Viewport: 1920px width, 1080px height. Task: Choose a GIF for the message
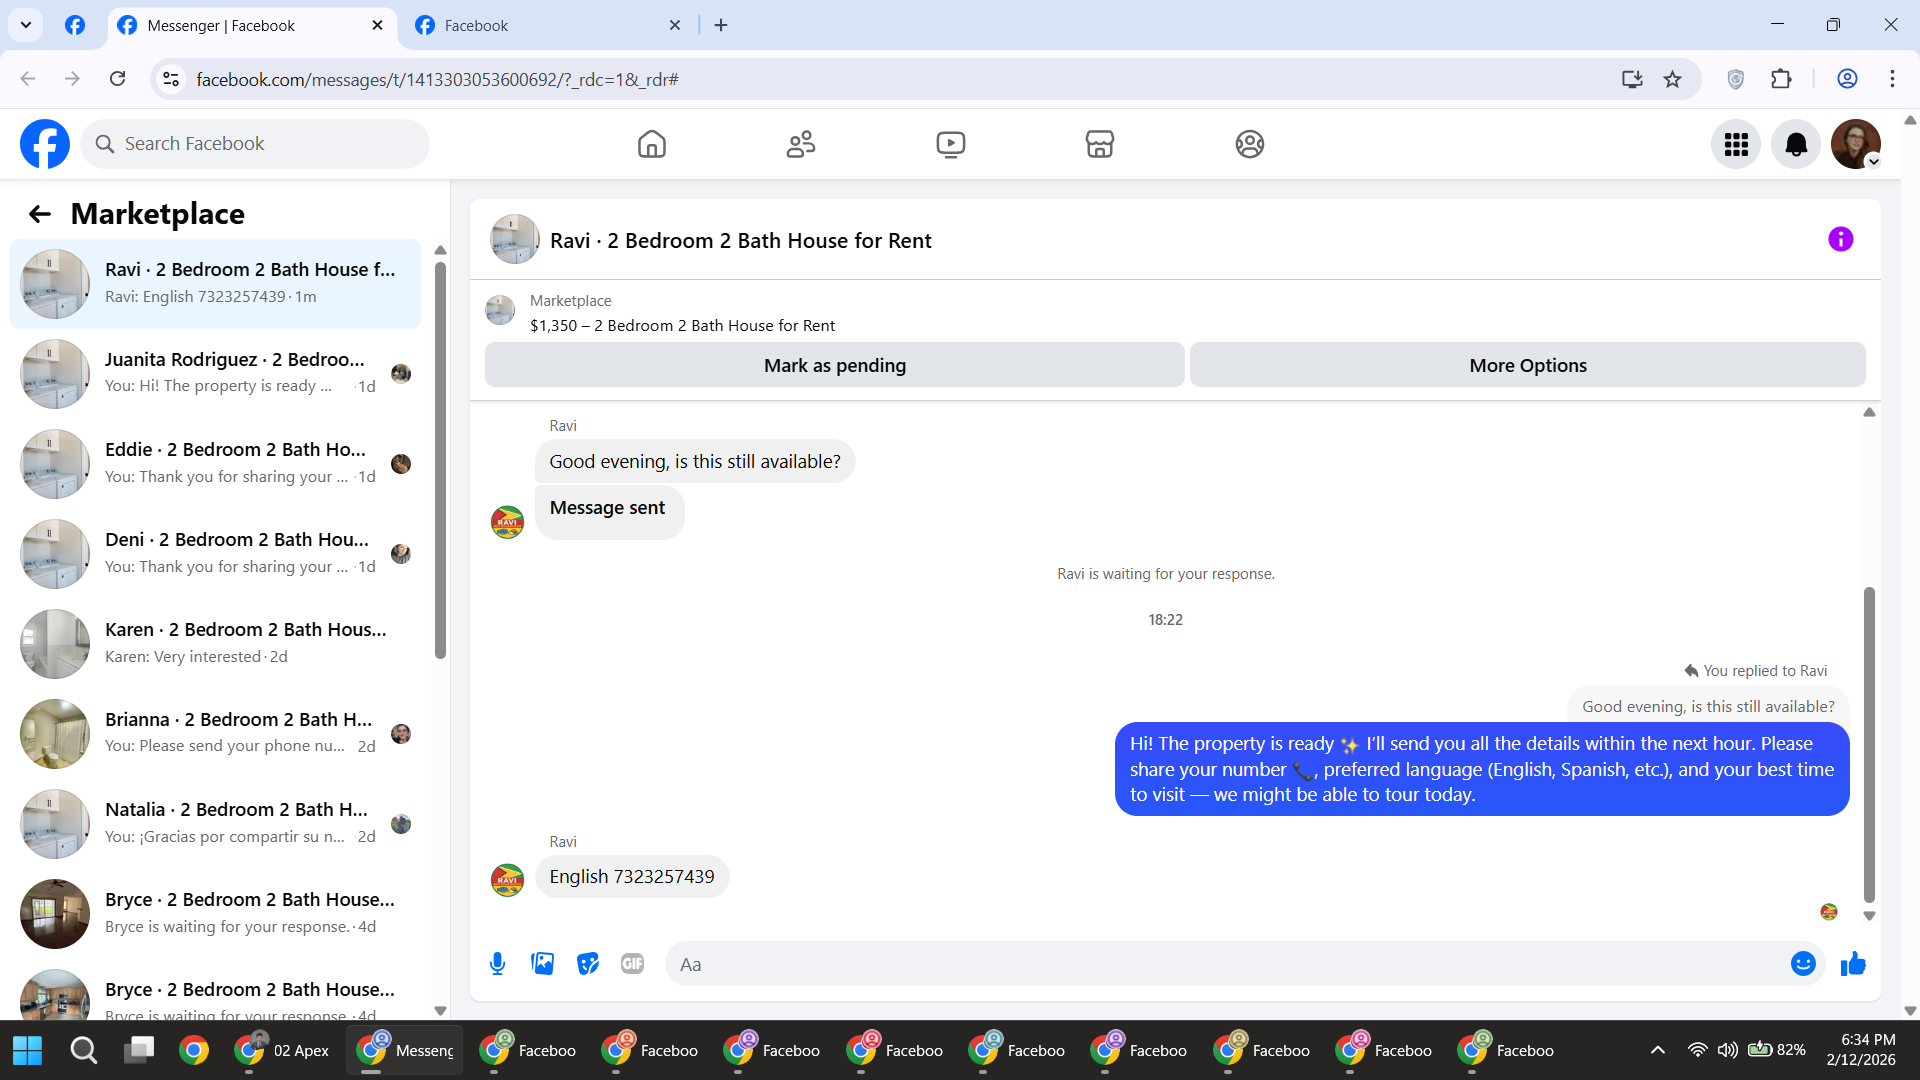633,964
